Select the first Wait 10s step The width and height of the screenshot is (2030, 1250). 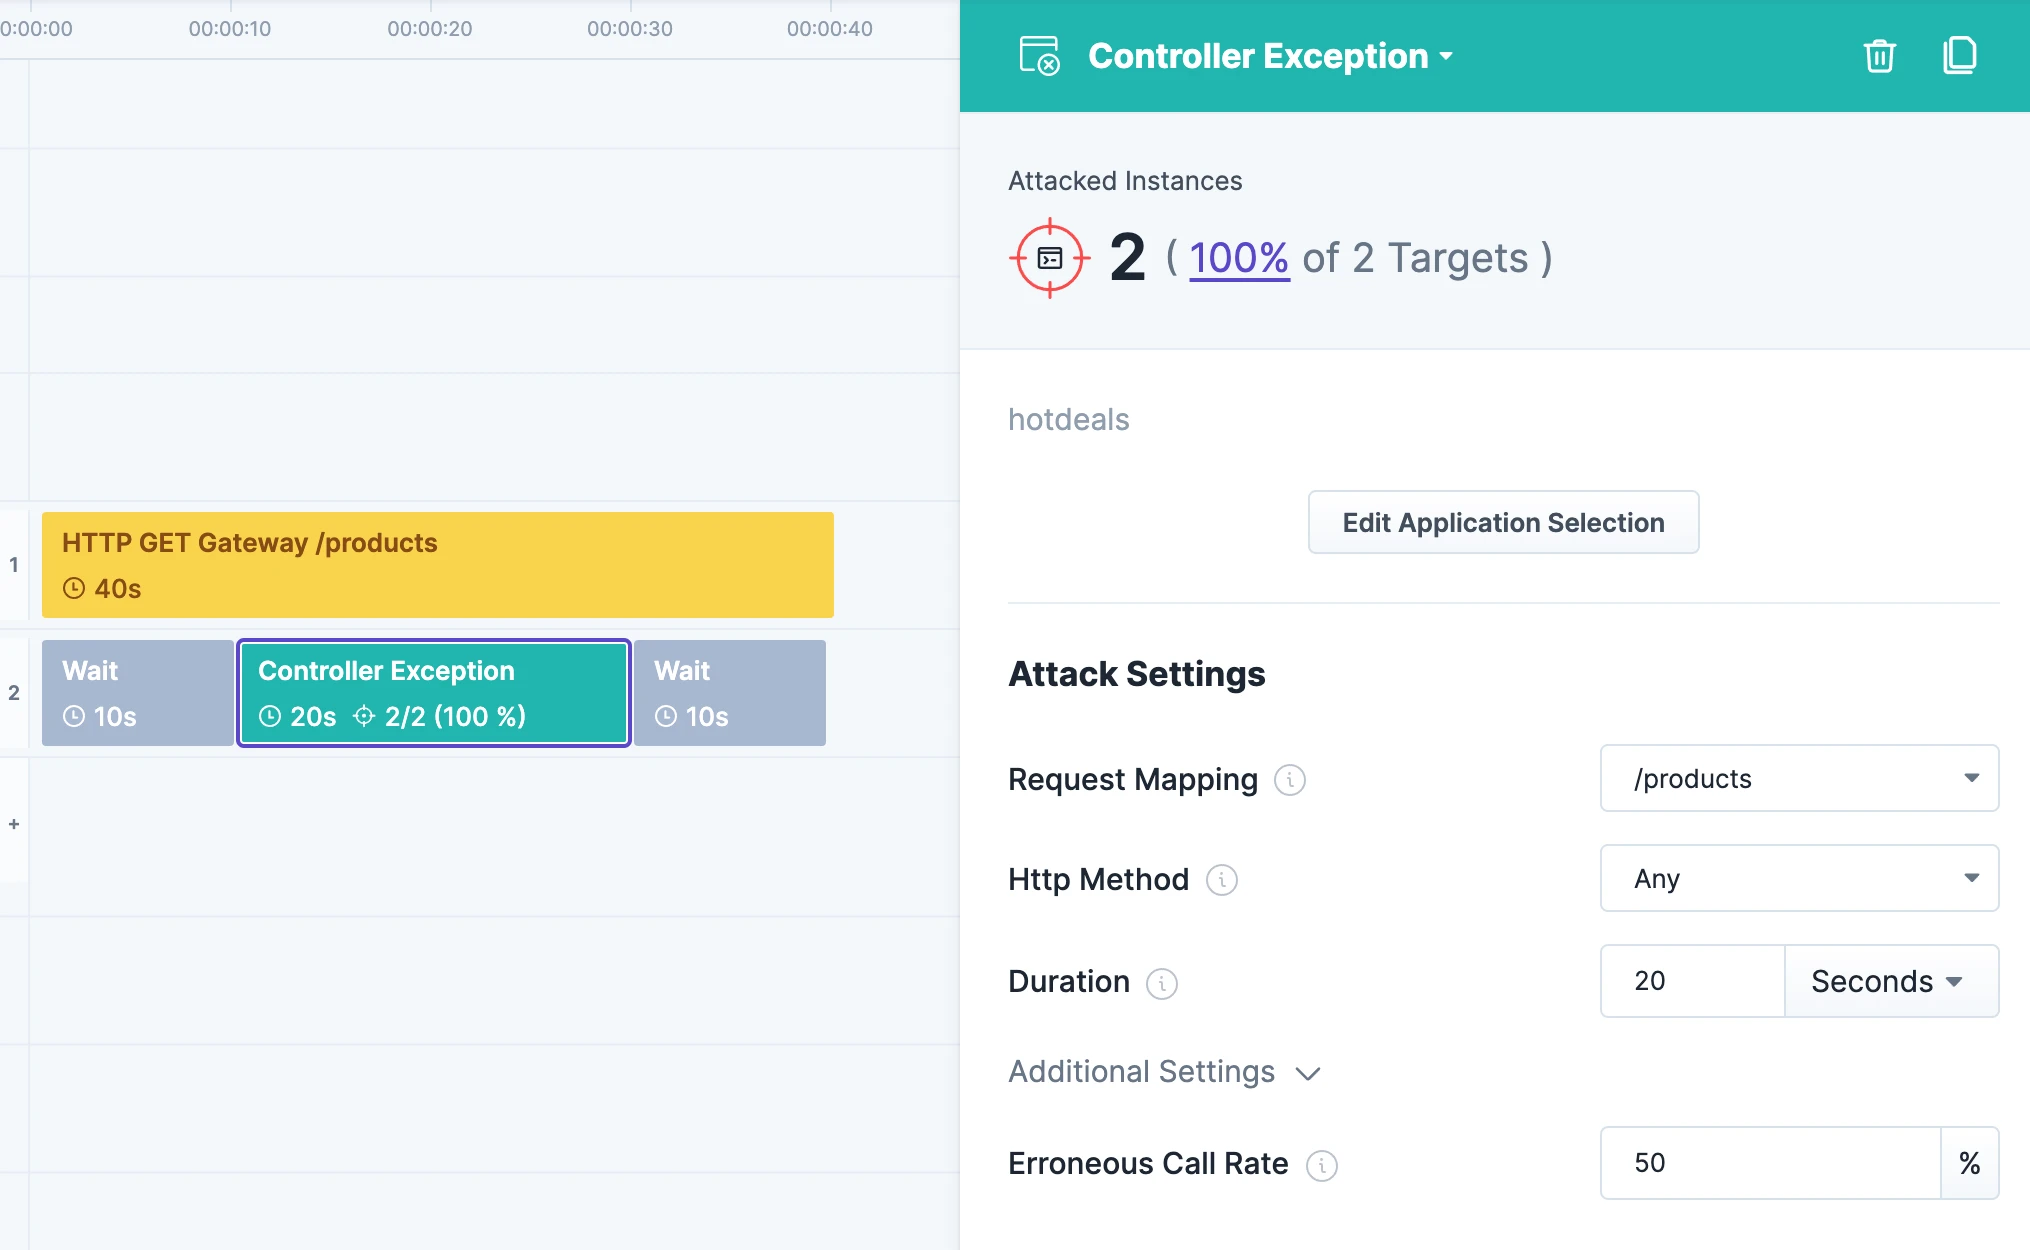pos(137,693)
